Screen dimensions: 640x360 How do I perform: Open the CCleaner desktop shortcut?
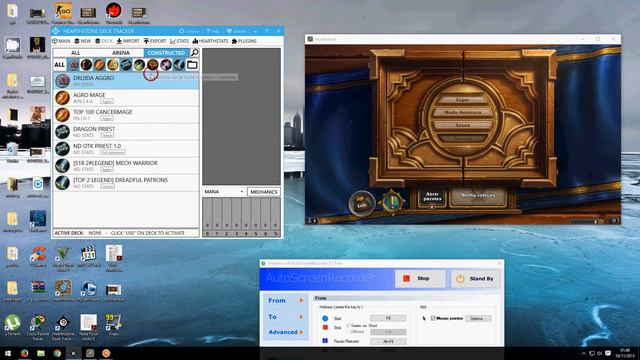click(x=38, y=256)
